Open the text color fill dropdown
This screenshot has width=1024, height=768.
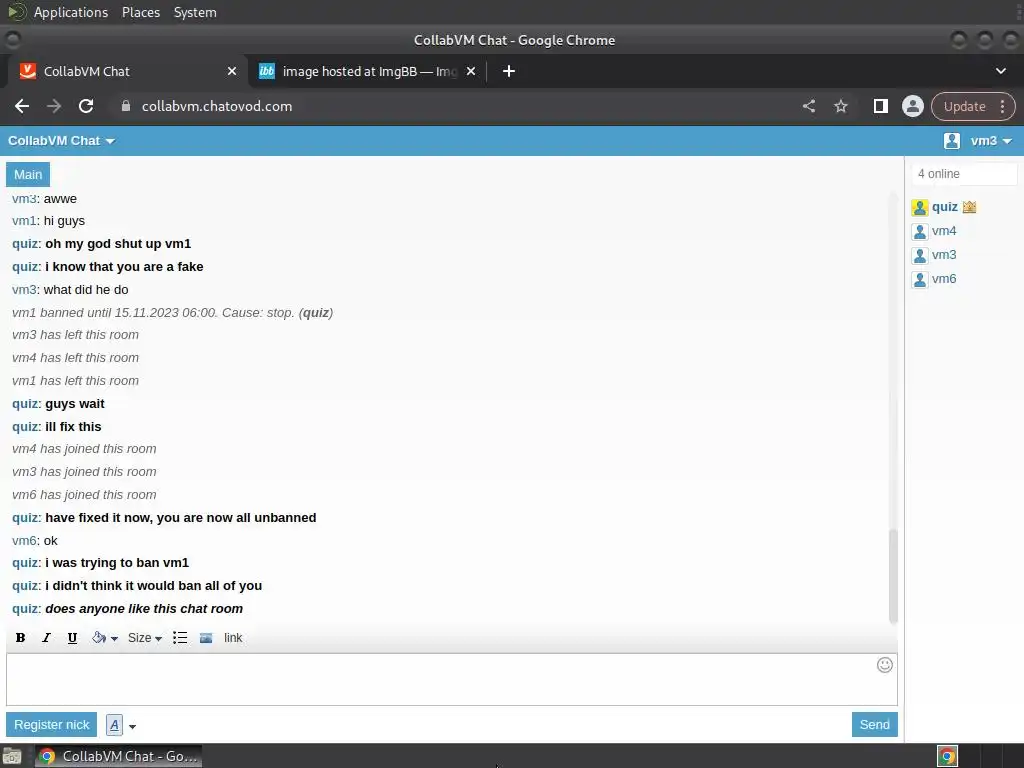tap(104, 638)
